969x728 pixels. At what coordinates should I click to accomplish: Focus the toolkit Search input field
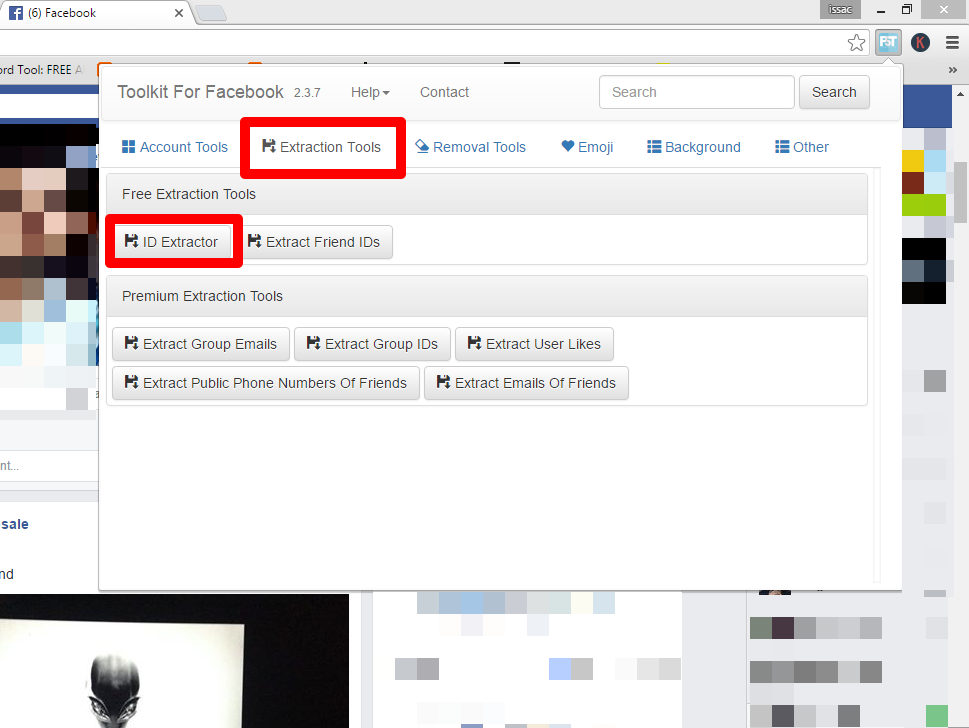coord(696,92)
